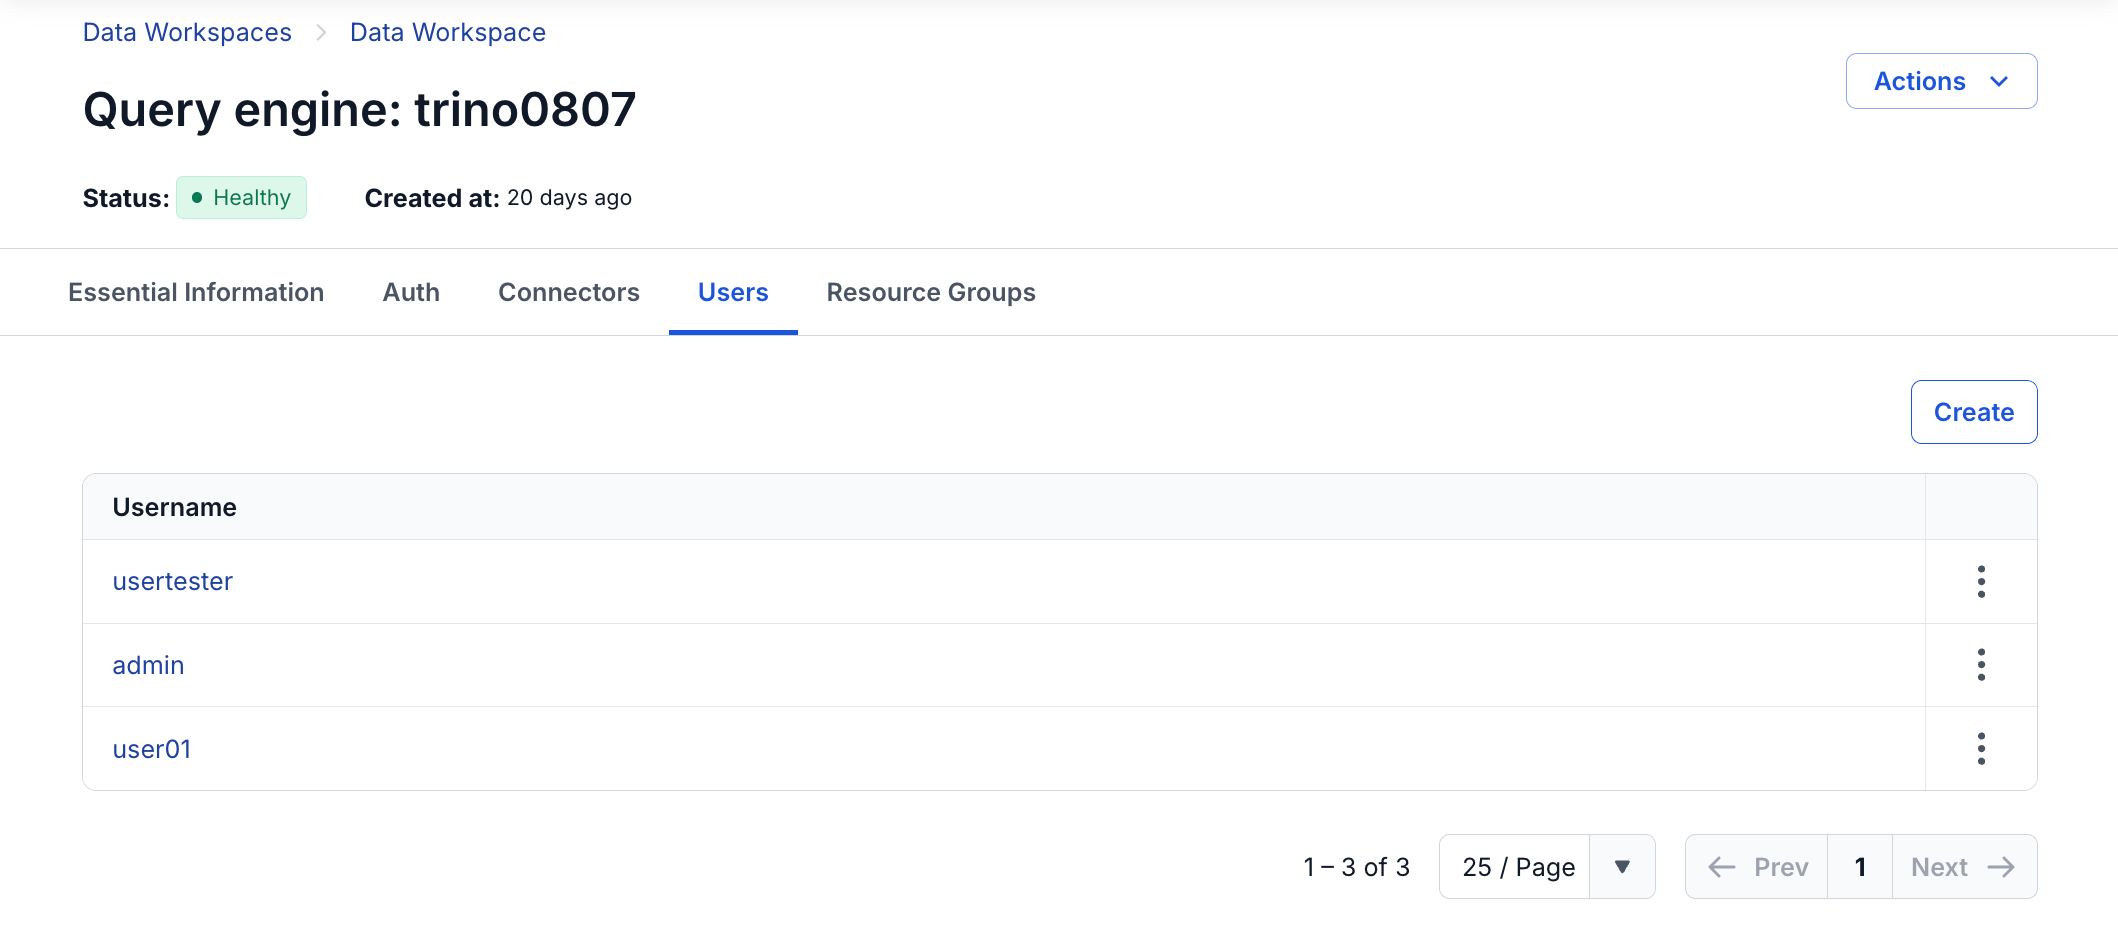Click the 'Query engine: trino0807' heading
This screenshot has width=2118, height=928.
click(359, 110)
